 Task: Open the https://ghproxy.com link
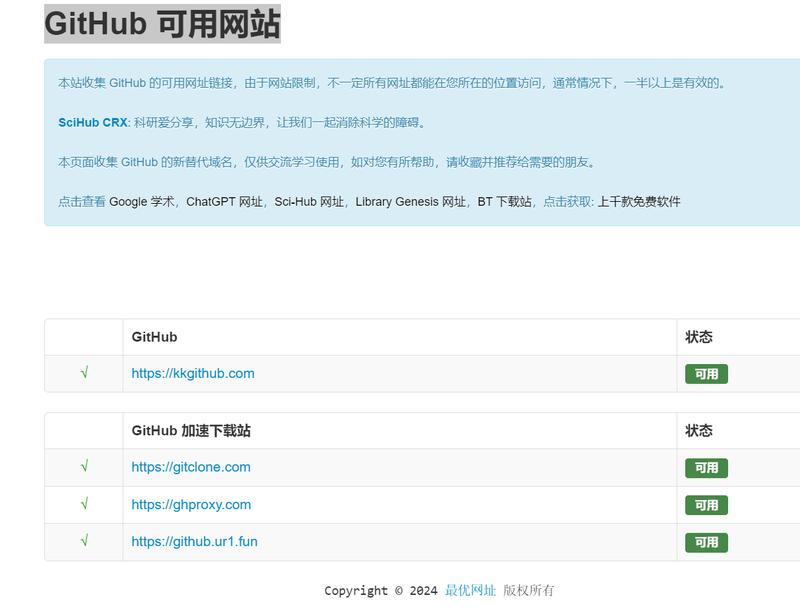191,505
